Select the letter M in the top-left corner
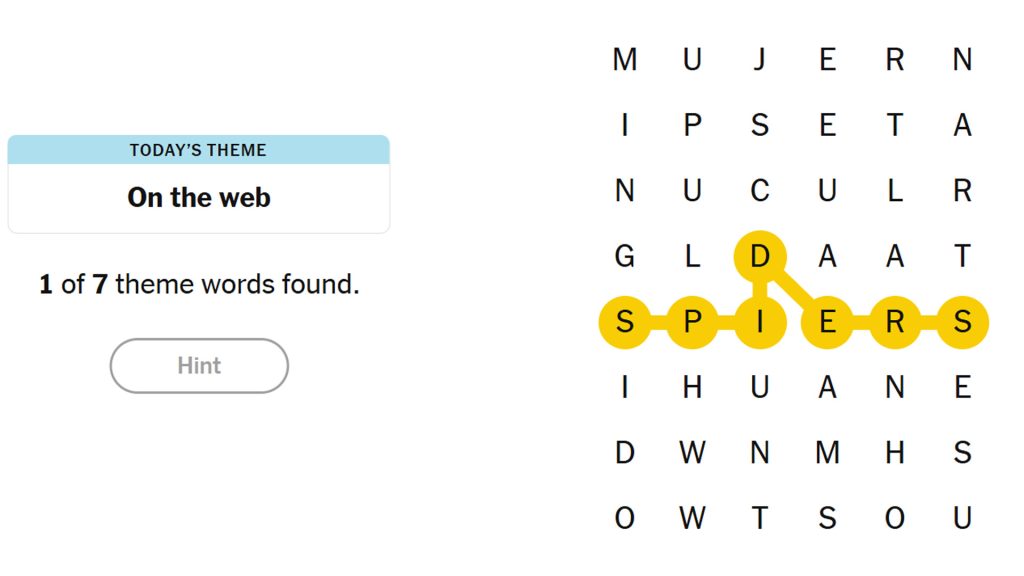 click(x=625, y=60)
